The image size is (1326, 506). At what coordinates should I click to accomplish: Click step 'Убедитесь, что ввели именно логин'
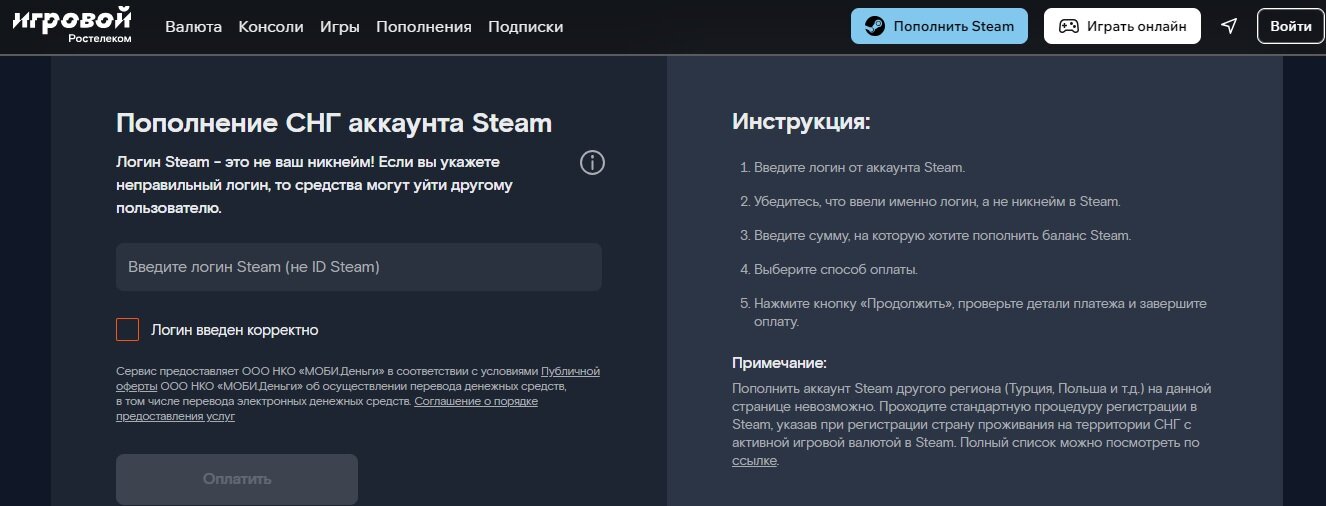pyautogui.click(x=939, y=202)
